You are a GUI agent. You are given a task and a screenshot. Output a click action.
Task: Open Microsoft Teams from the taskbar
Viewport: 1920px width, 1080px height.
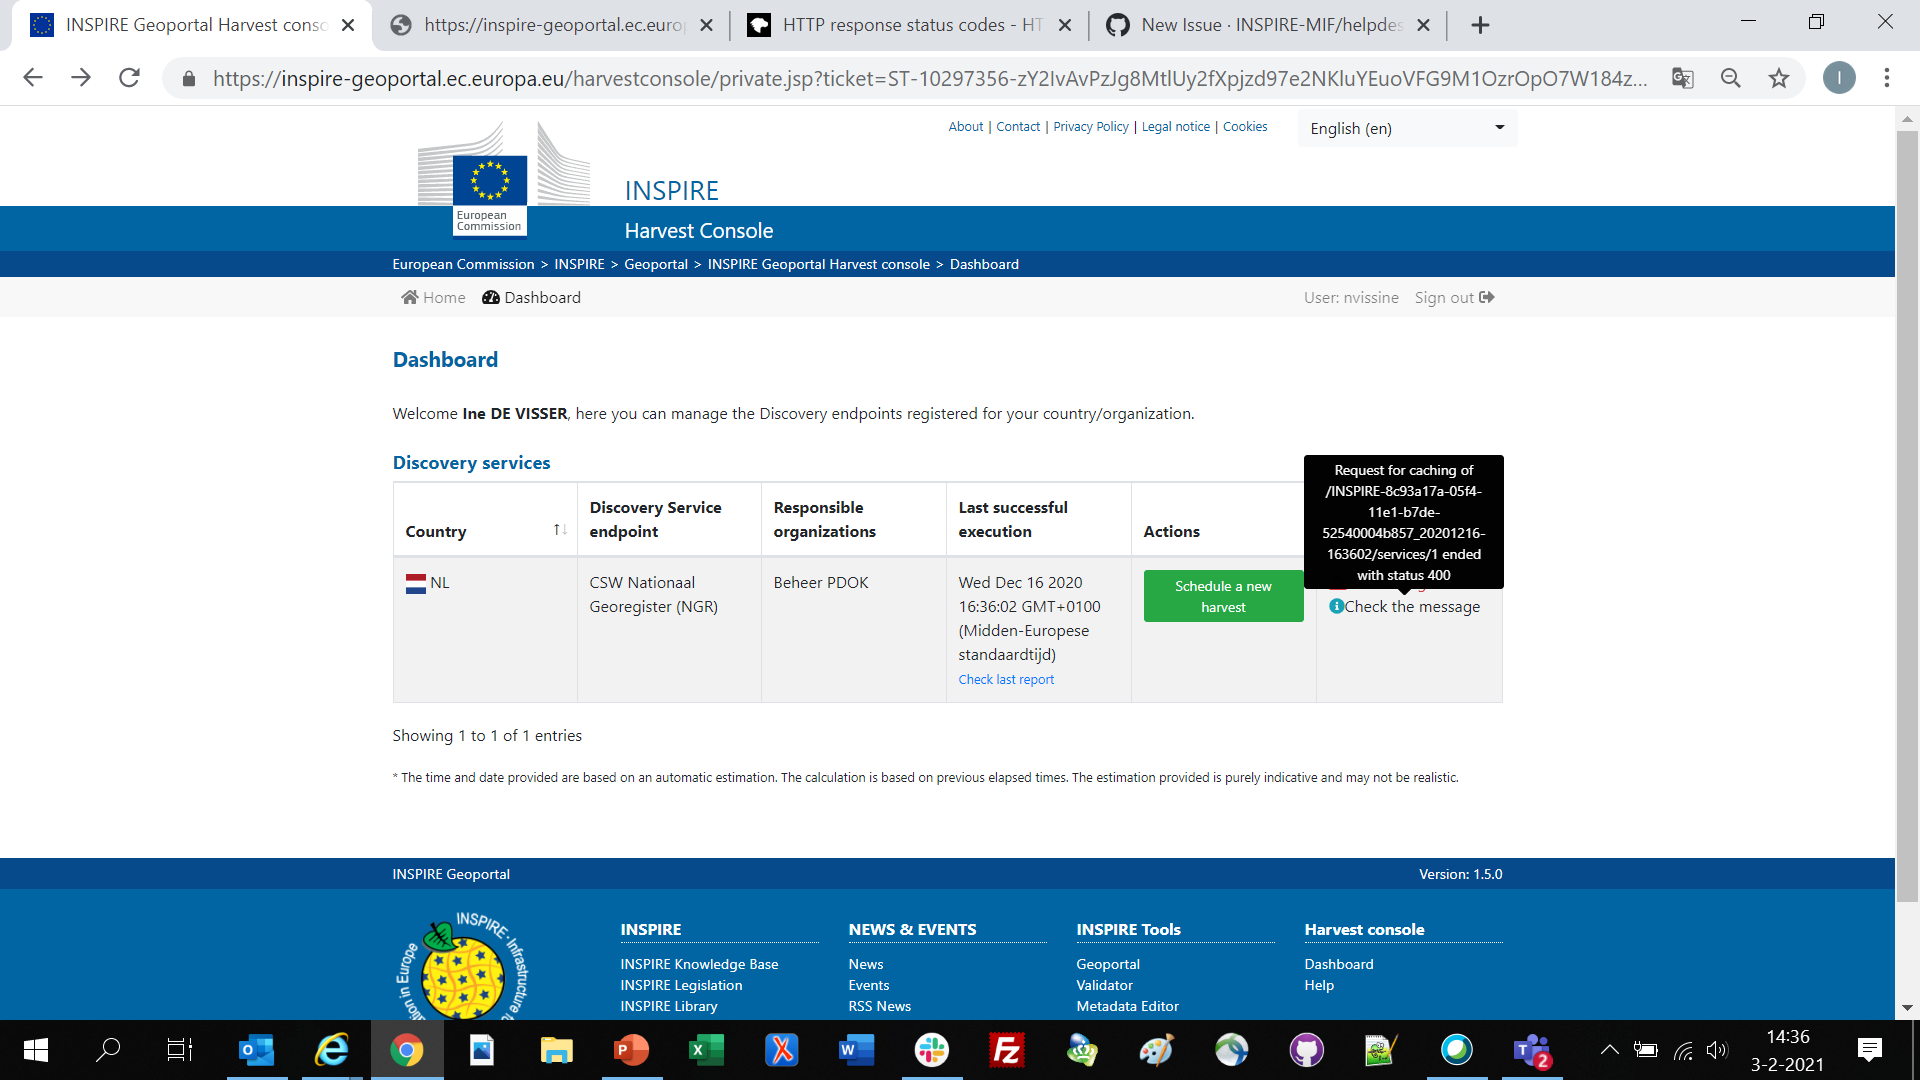click(1531, 1050)
